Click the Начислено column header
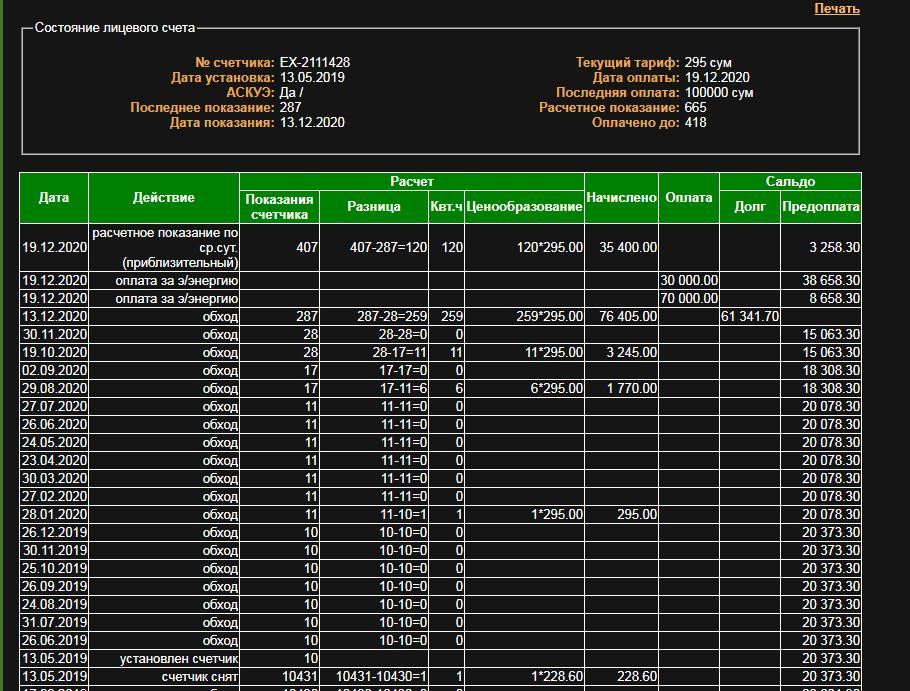The image size is (910, 691). 621,198
